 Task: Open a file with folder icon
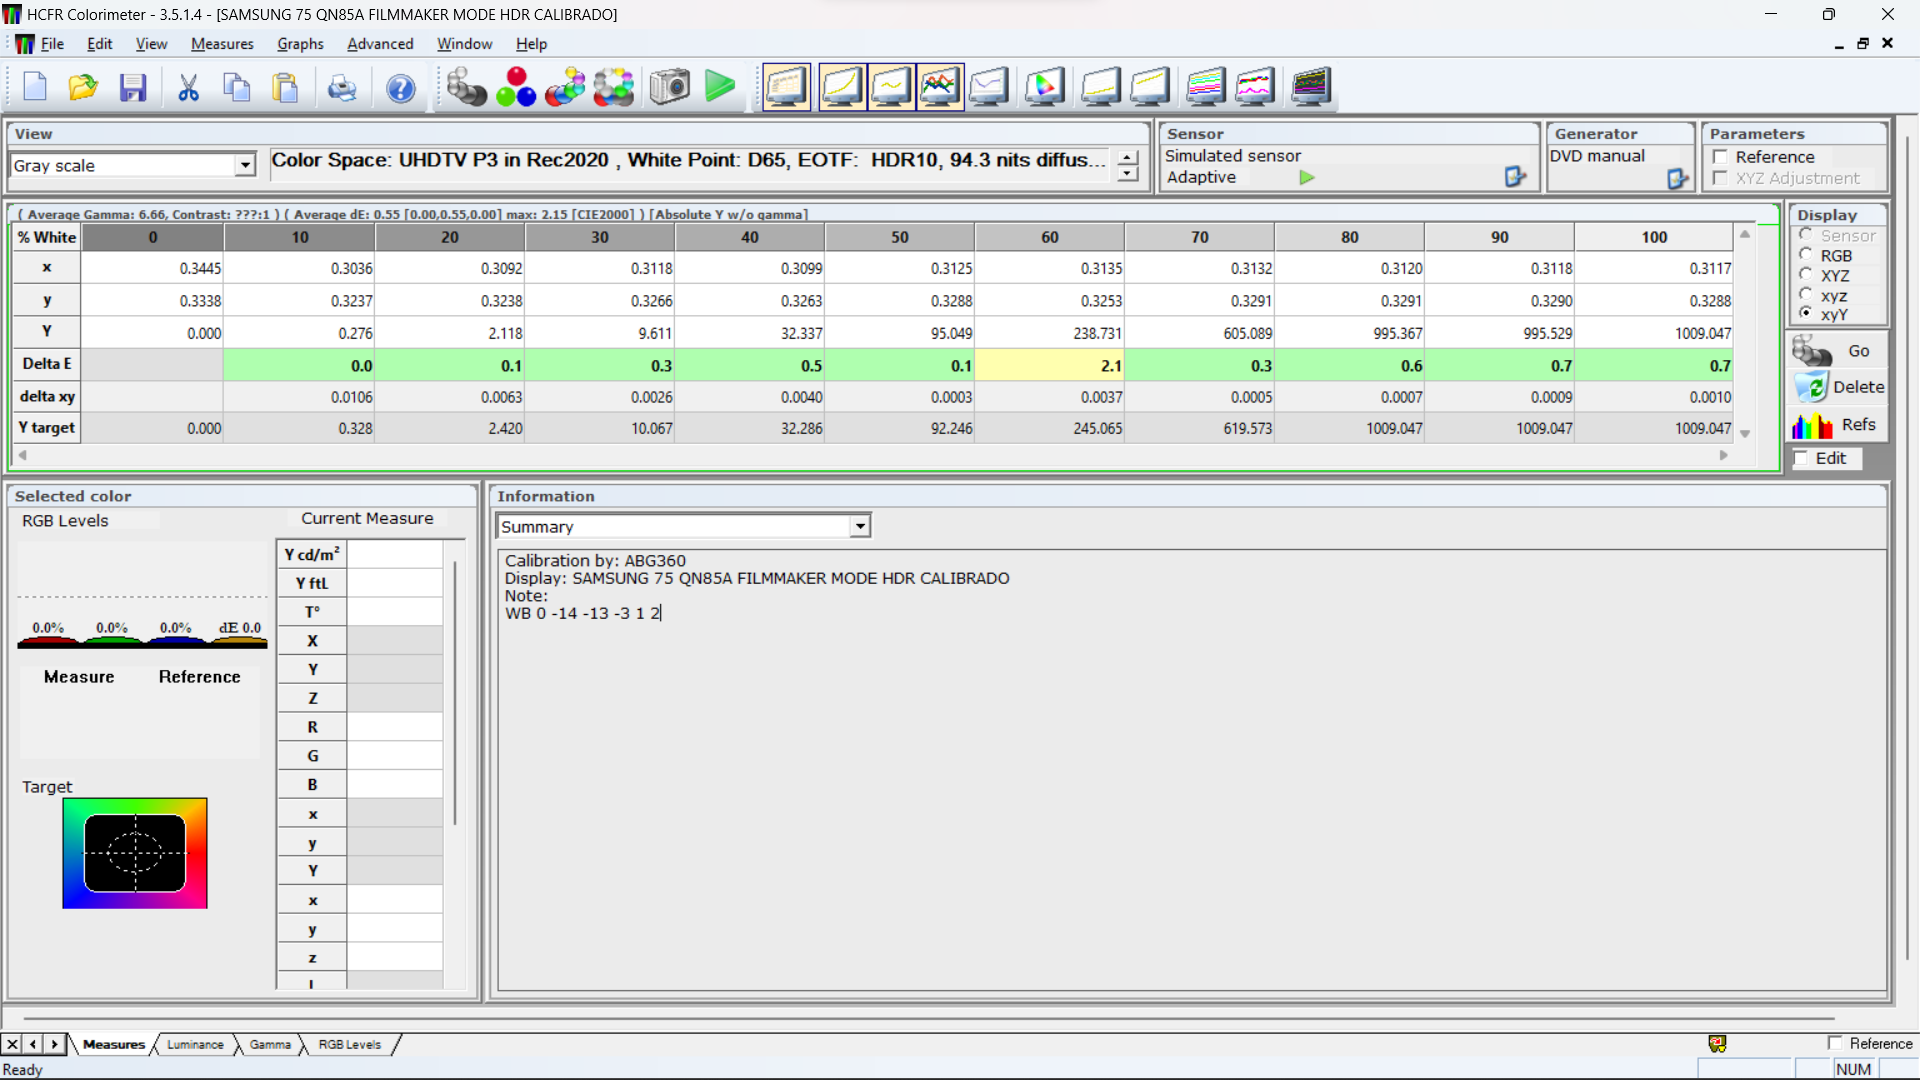tap(83, 88)
